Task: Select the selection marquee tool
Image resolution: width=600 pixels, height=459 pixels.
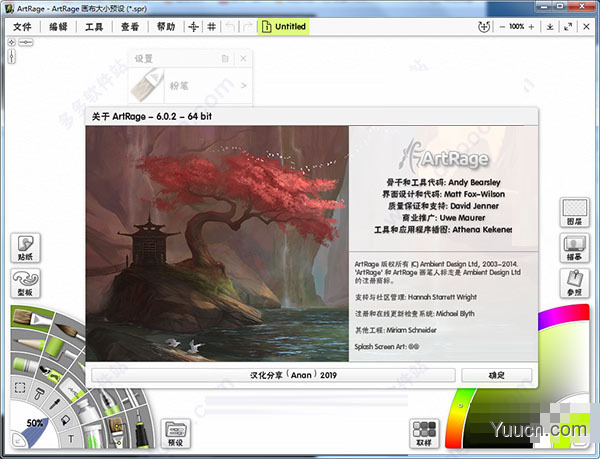Action: (x=20, y=388)
